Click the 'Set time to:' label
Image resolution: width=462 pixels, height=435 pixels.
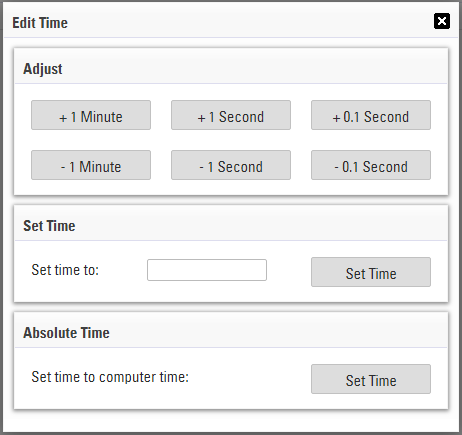65,270
